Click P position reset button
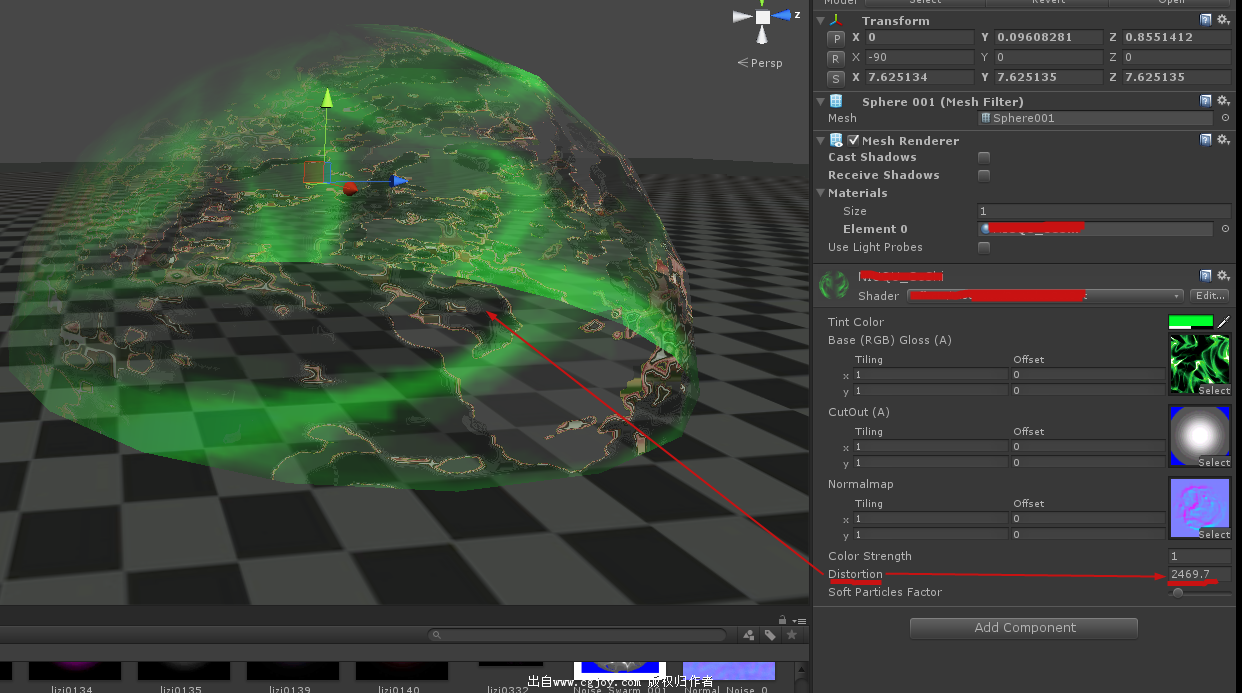Image resolution: width=1242 pixels, height=693 pixels. click(x=837, y=37)
